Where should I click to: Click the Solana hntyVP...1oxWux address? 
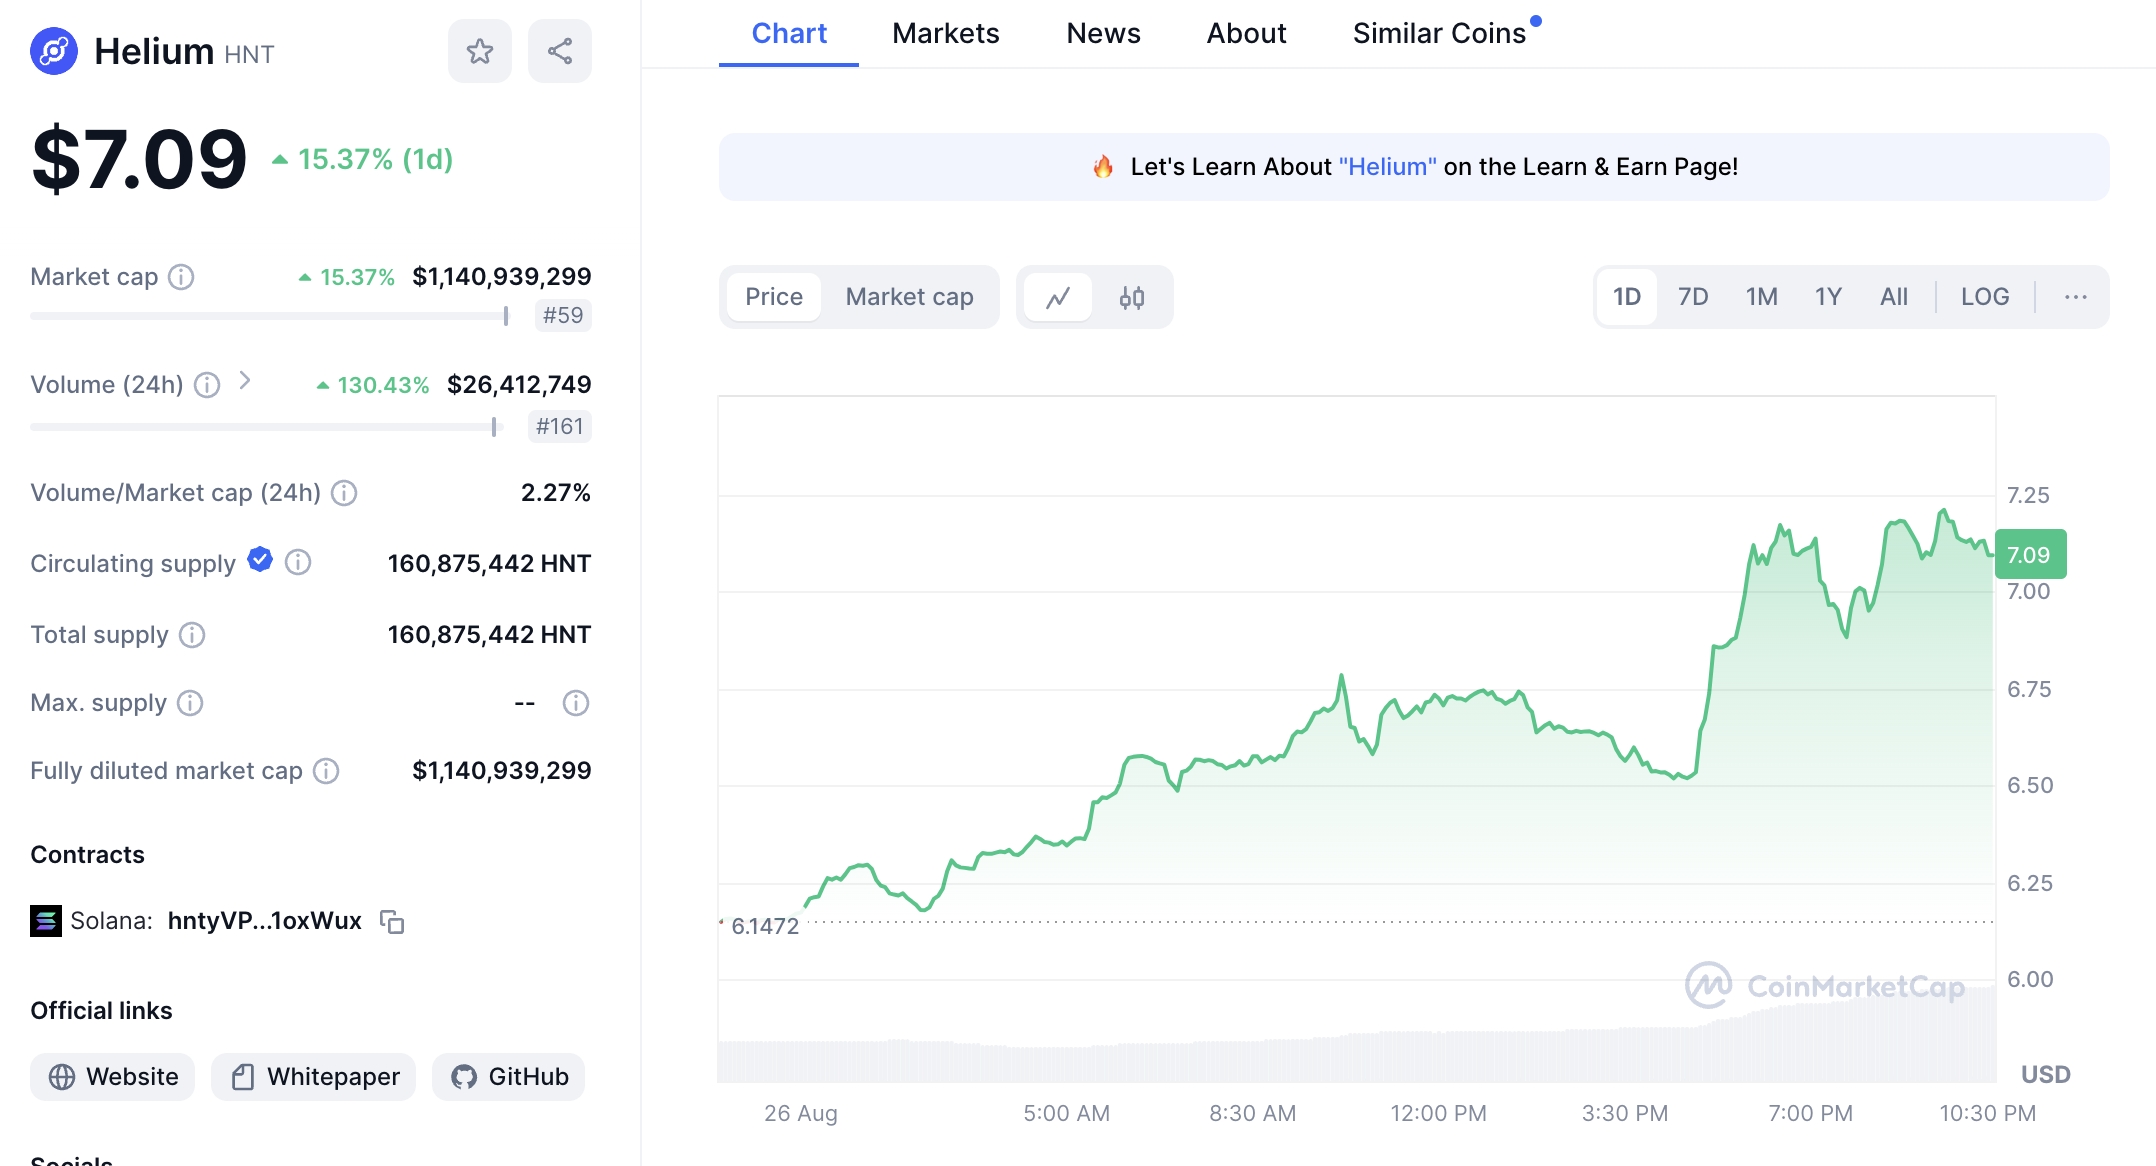tap(265, 921)
